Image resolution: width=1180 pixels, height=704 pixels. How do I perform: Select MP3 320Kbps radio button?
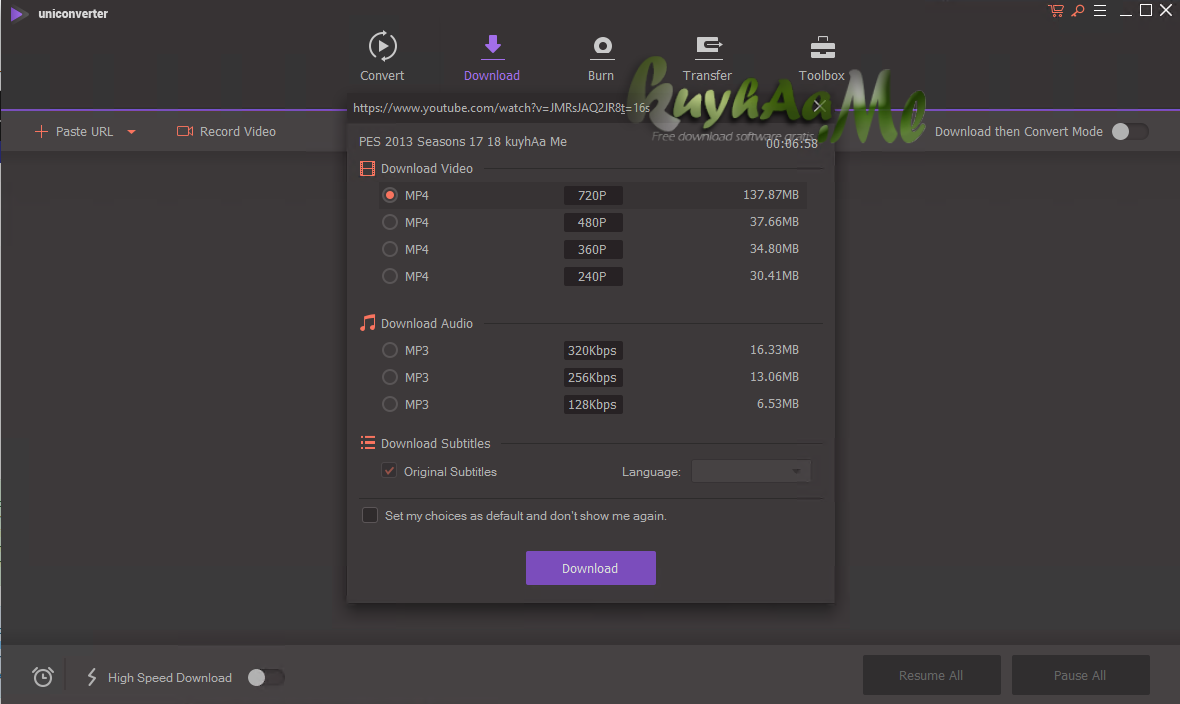(x=390, y=350)
